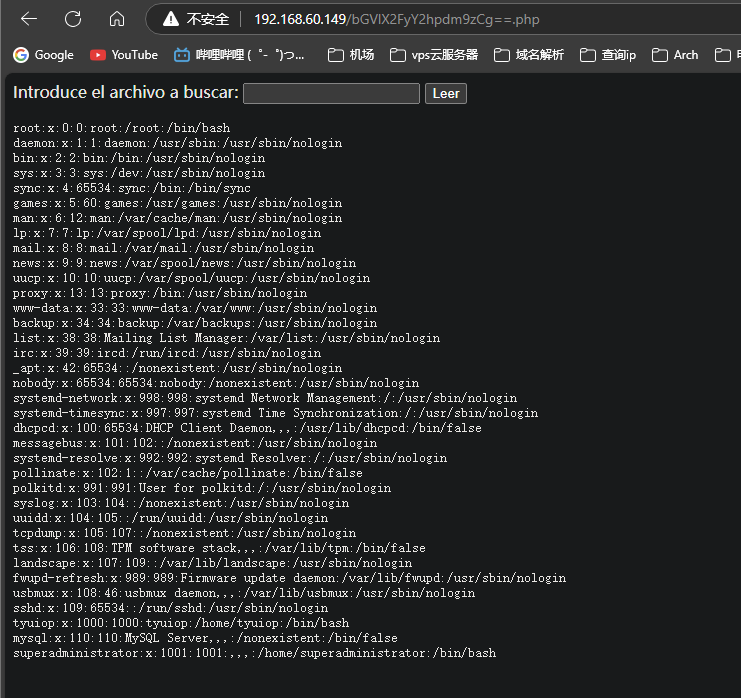Viewport: 741px width, 698px height.
Task: Click the tyuiop user entry line
Action: (x=181, y=623)
